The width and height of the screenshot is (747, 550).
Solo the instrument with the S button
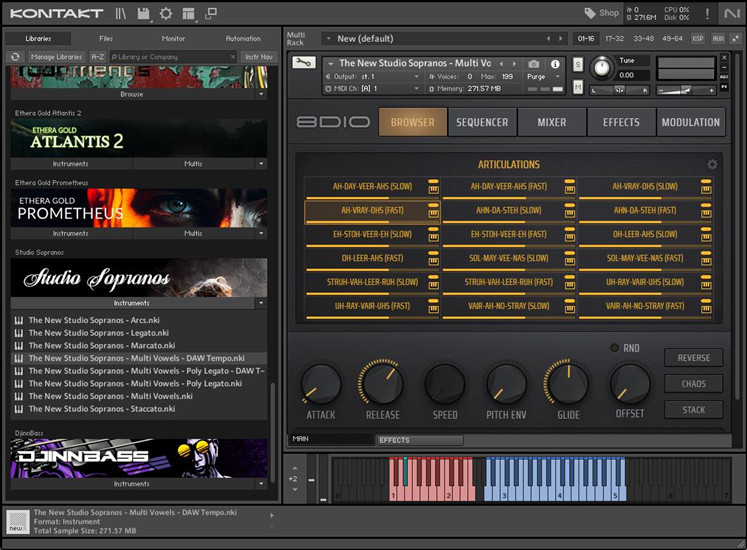coord(578,64)
